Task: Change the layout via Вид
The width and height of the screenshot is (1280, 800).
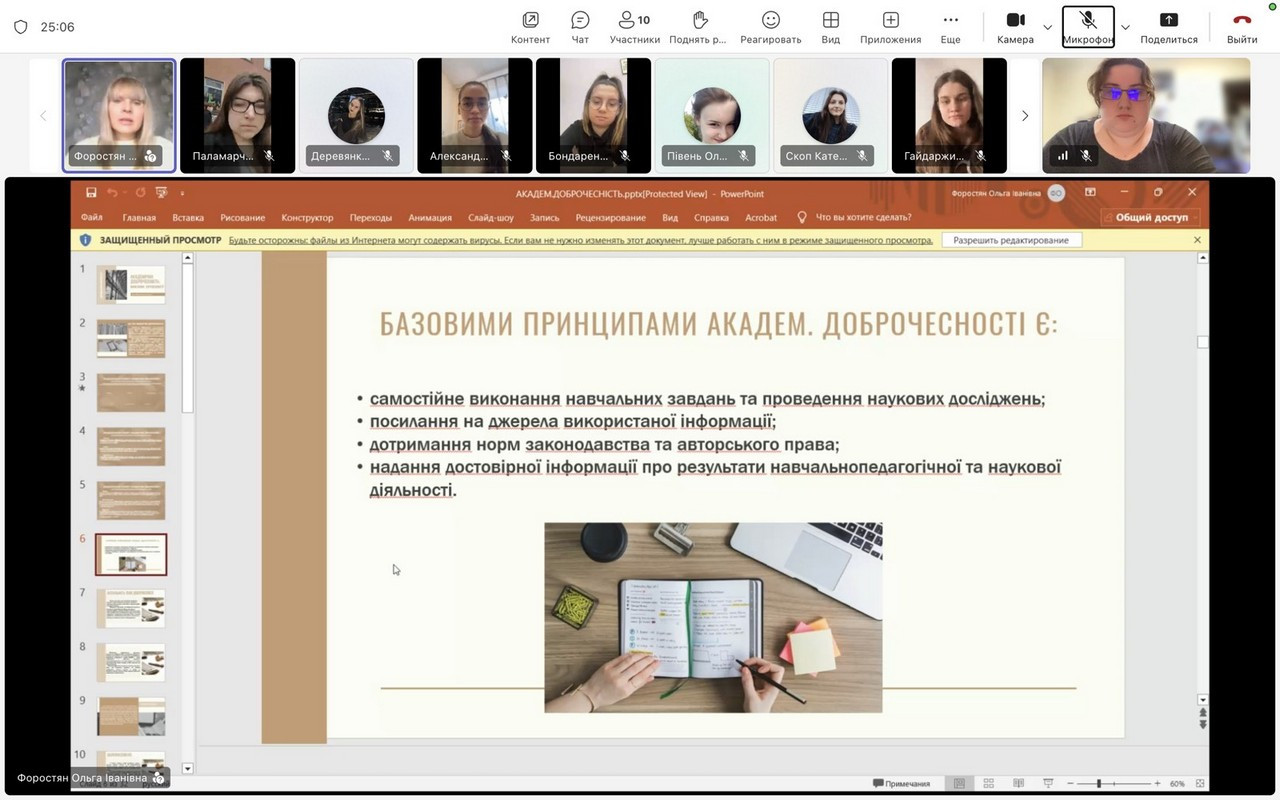Action: (831, 27)
